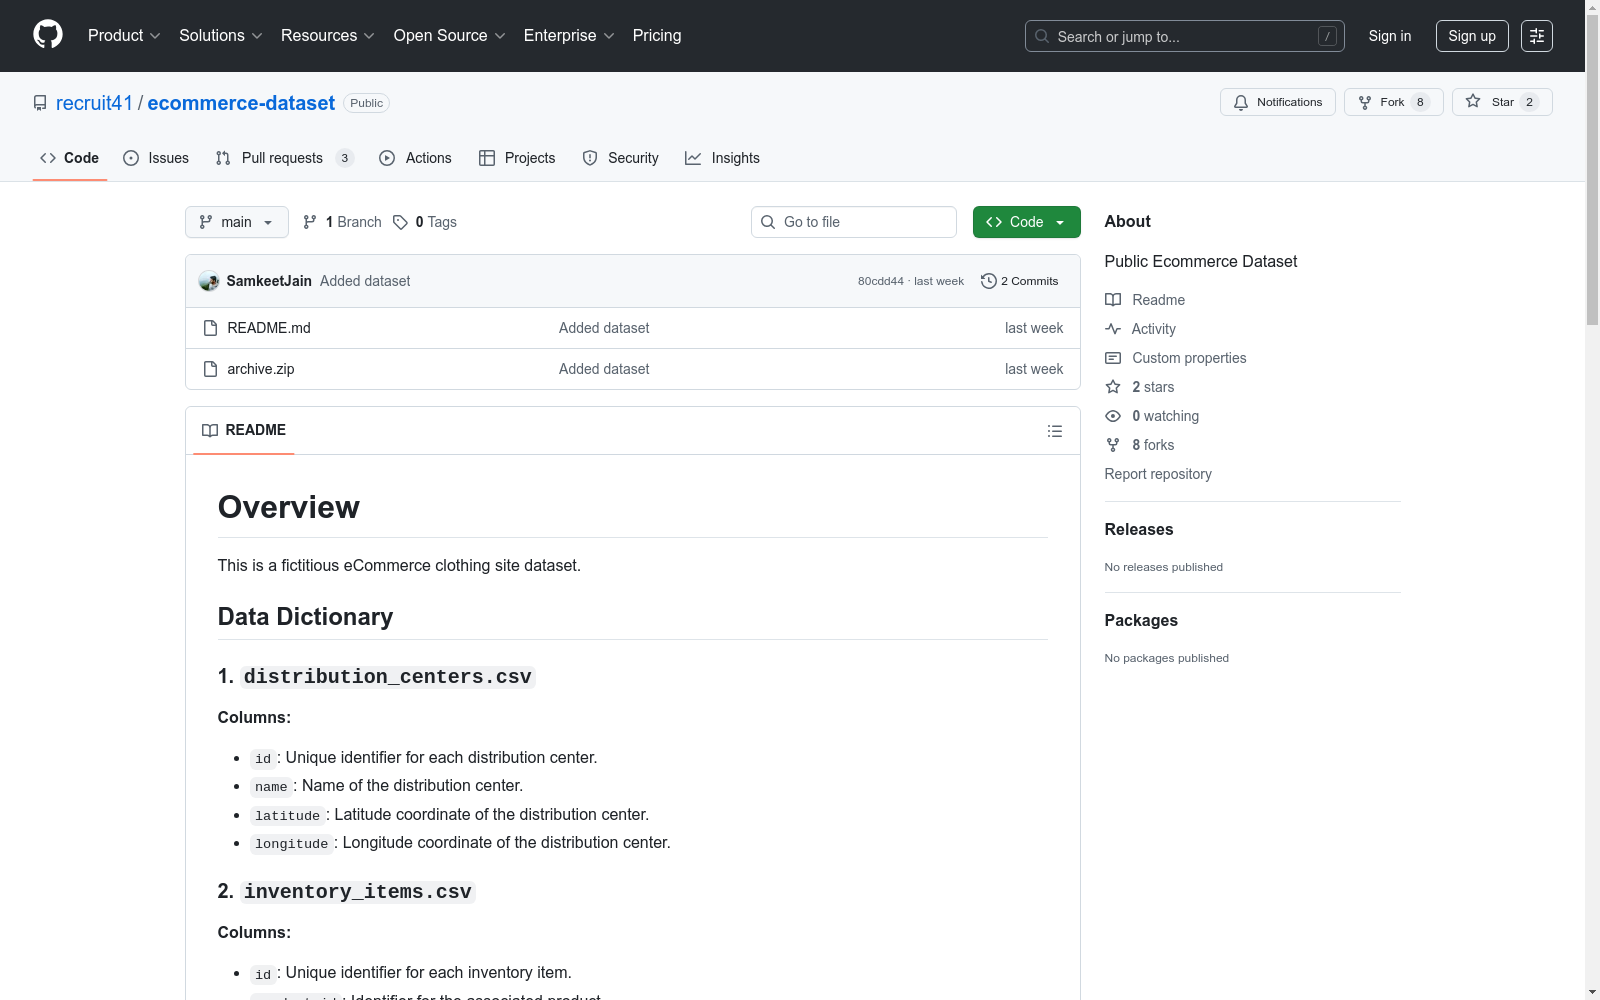Click the Branch count icon
Screen dimensions: 1600x1000
[x=310, y=222]
